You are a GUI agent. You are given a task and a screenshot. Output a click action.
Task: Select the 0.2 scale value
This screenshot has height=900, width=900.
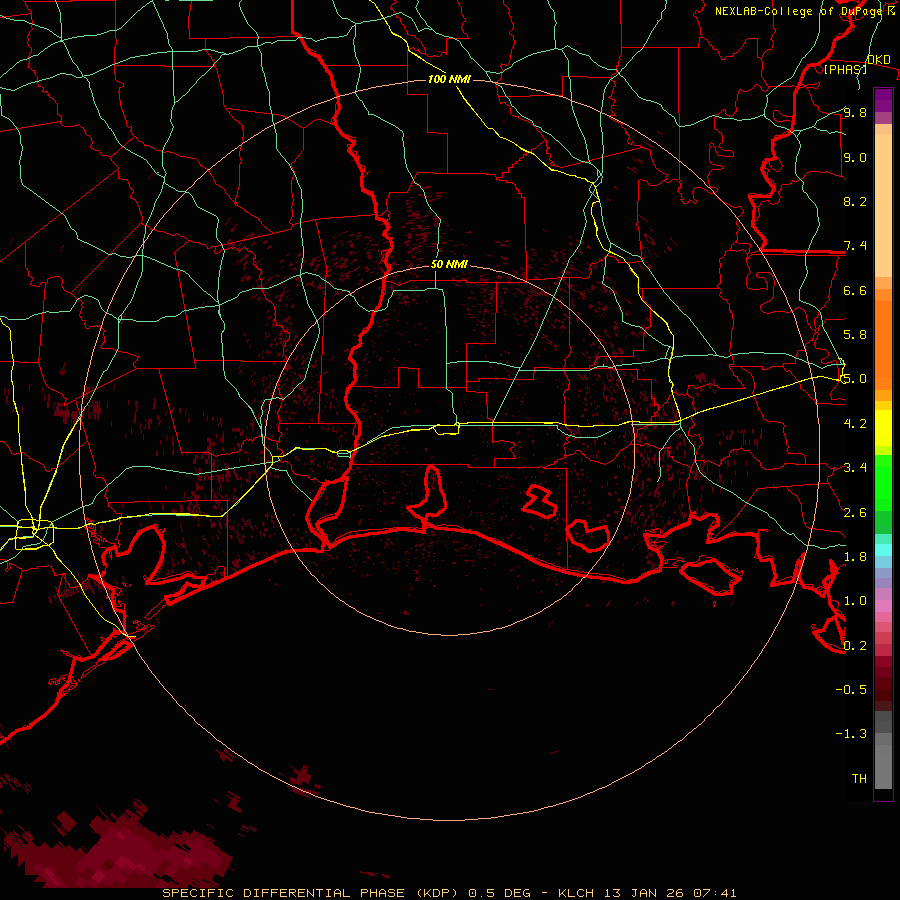[855, 646]
